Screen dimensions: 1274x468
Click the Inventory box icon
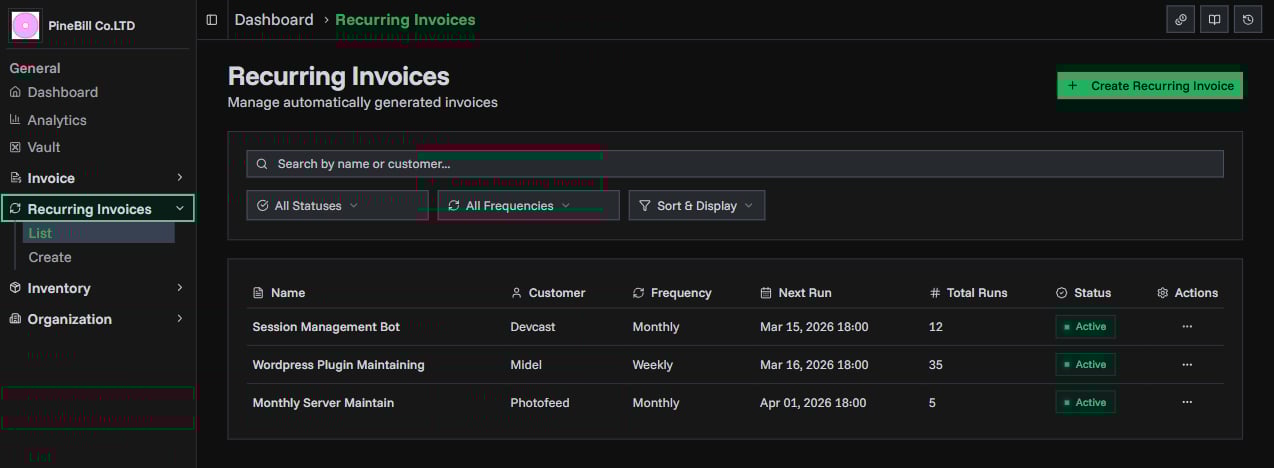point(15,288)
